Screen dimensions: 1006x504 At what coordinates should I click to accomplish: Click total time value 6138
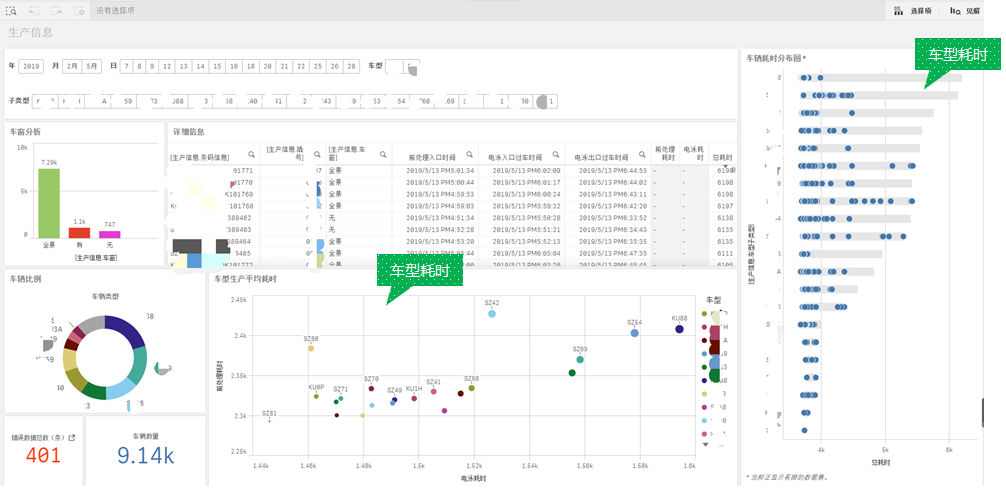(x=725, y=218)
